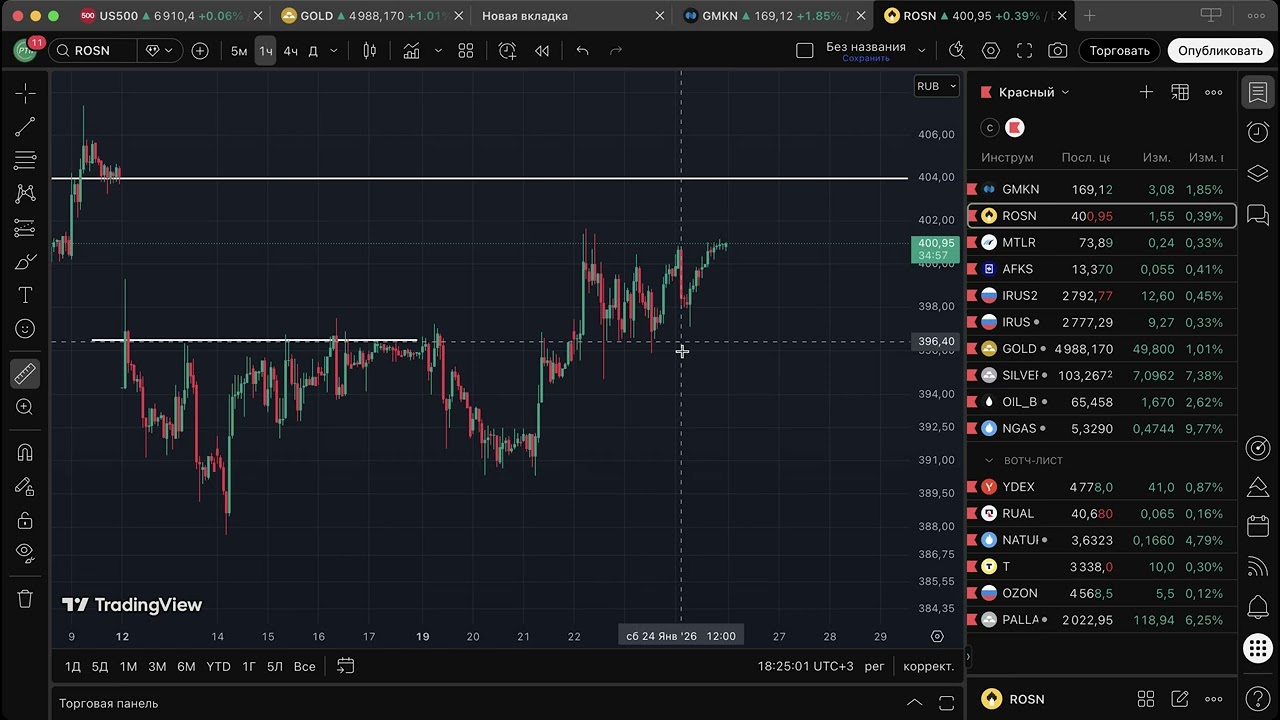Open indicator templates grid
This screenshot has width=1280, height=720.
click(x=466, y=51)
